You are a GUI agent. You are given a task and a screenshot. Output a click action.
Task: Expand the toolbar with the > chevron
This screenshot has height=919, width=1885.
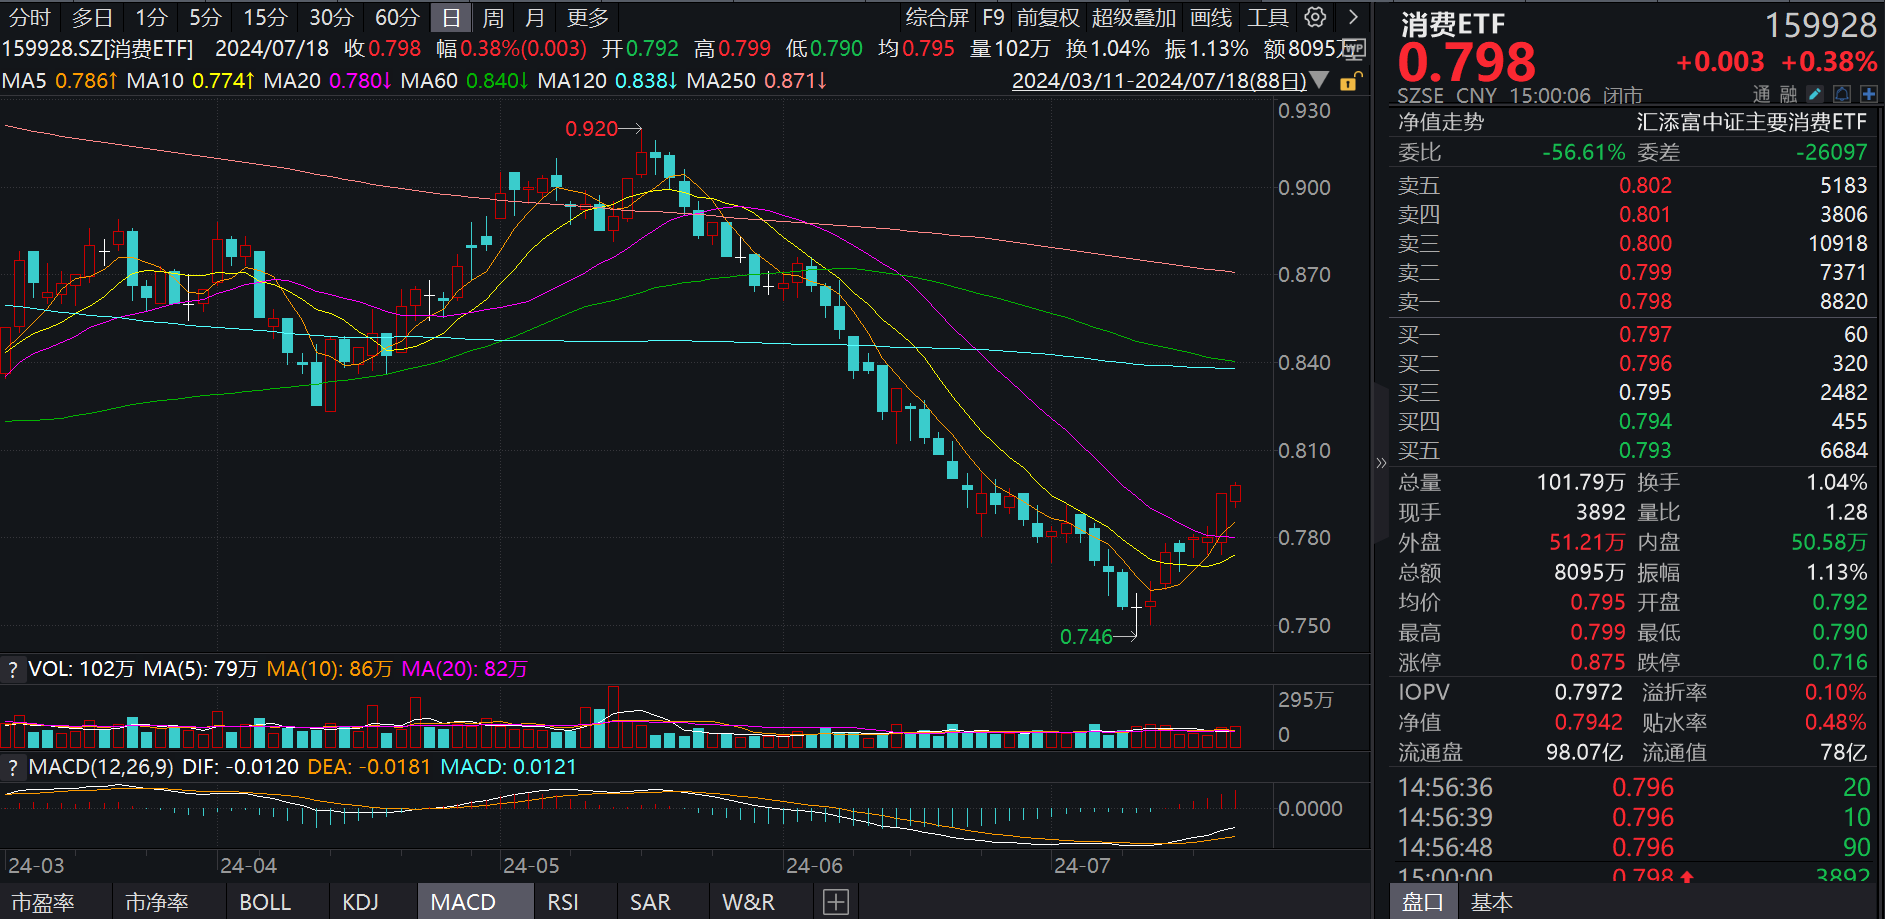point(1352,17)
